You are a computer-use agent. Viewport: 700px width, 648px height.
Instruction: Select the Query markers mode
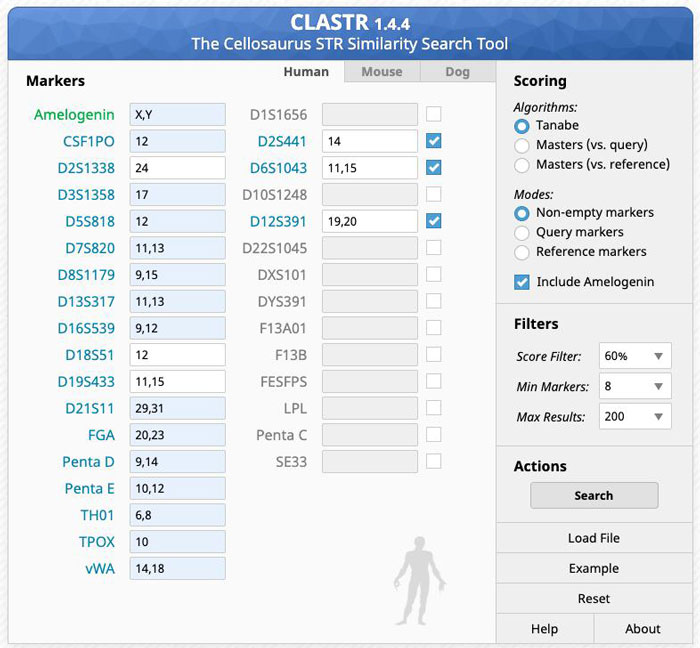click(x=521, y=232)
